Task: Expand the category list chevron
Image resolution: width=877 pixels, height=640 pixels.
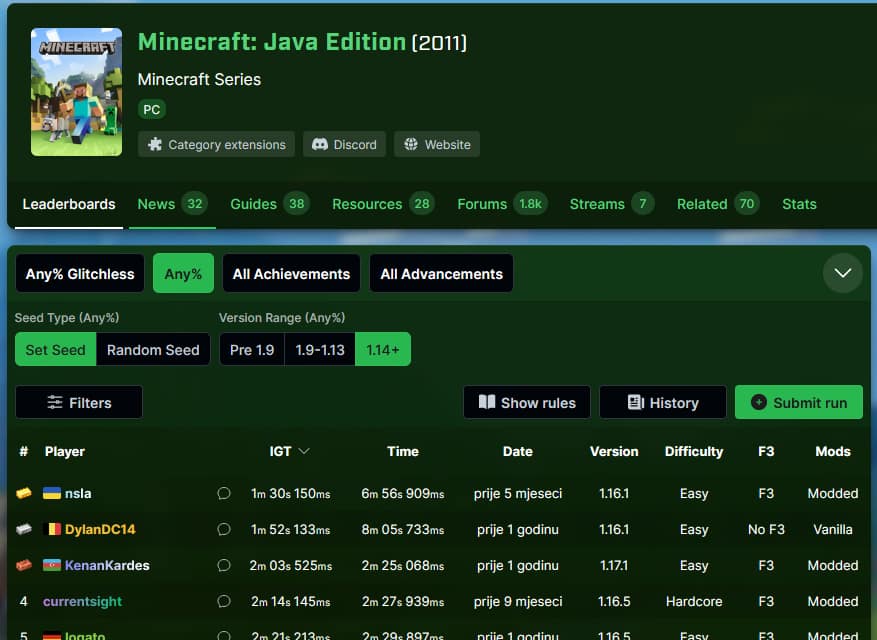Action: coord(842,273)
